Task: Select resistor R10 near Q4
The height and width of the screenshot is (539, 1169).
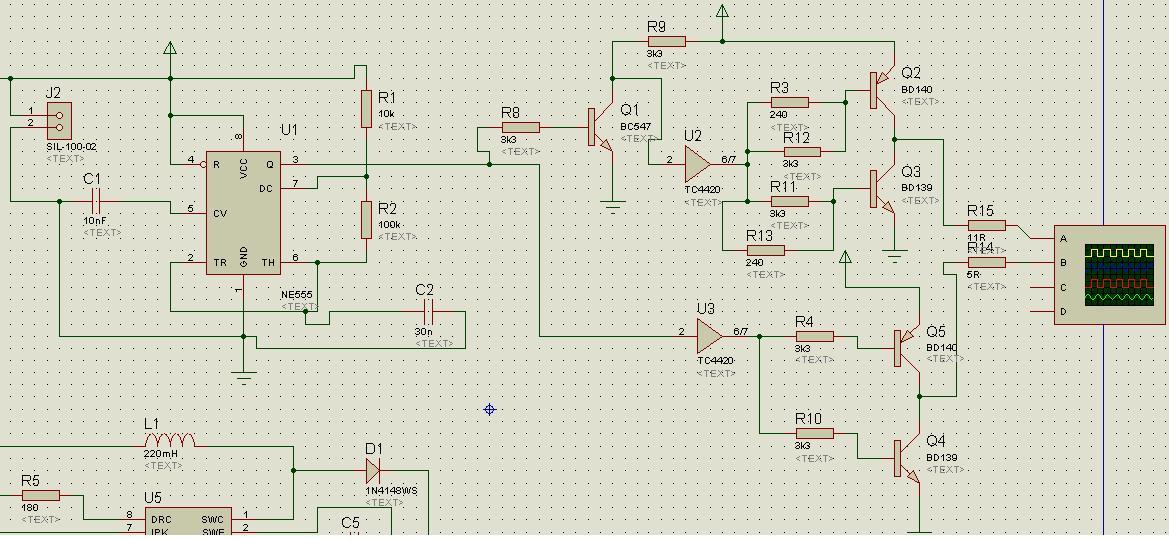Action: click(814, 434)
